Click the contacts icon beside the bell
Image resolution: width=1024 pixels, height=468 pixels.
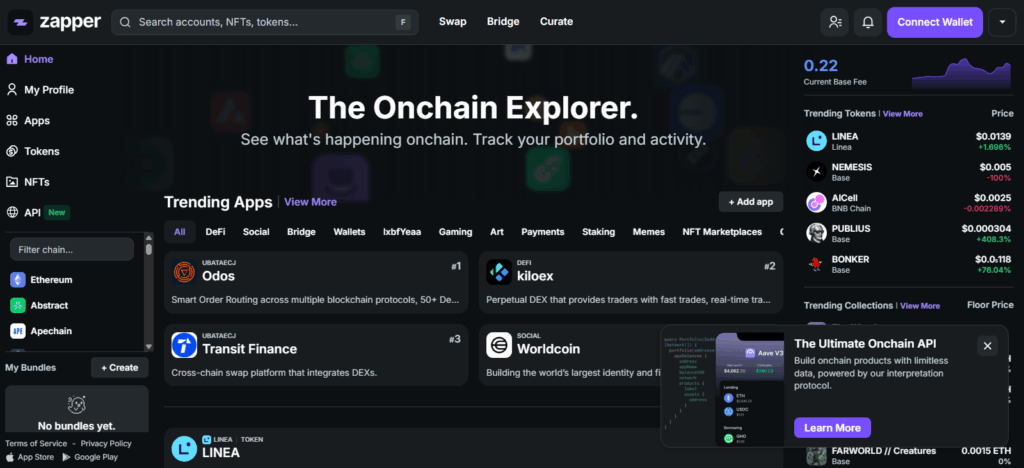tap(833, 21)
